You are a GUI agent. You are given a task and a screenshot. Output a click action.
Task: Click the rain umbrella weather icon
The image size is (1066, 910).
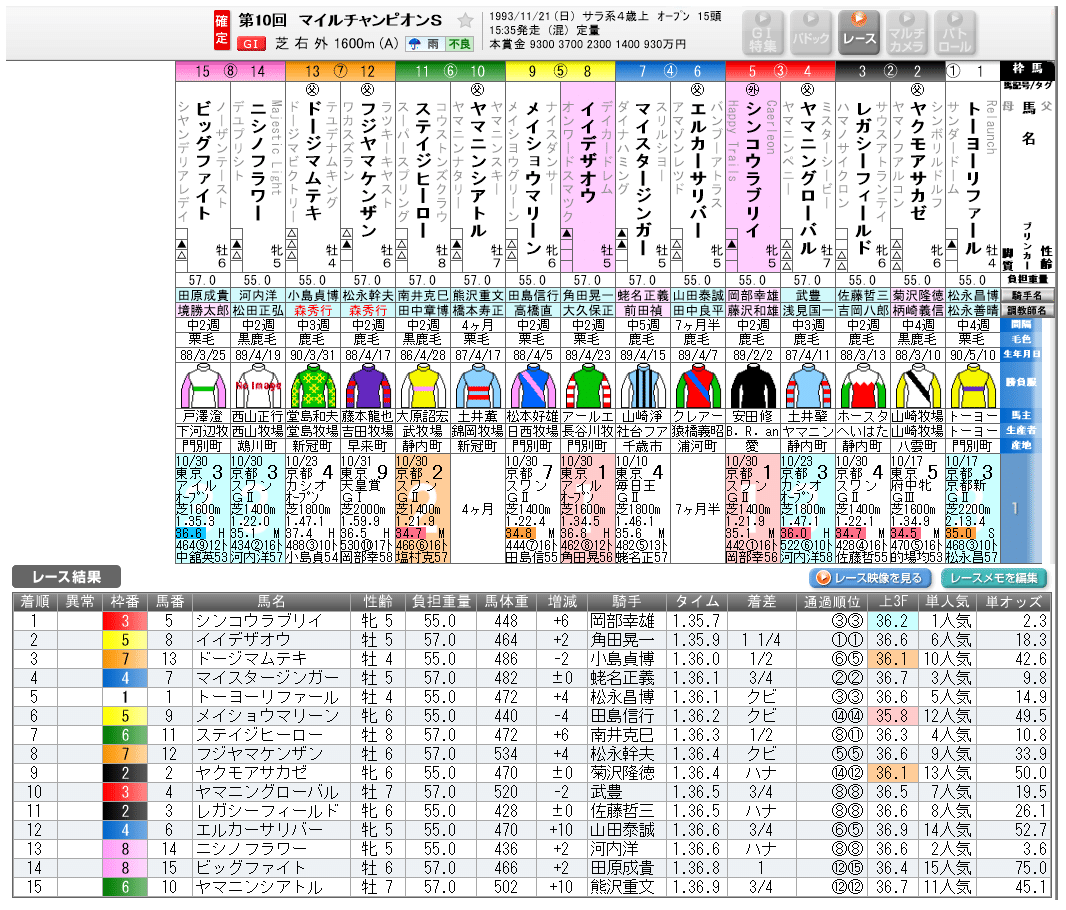(414, 44)
